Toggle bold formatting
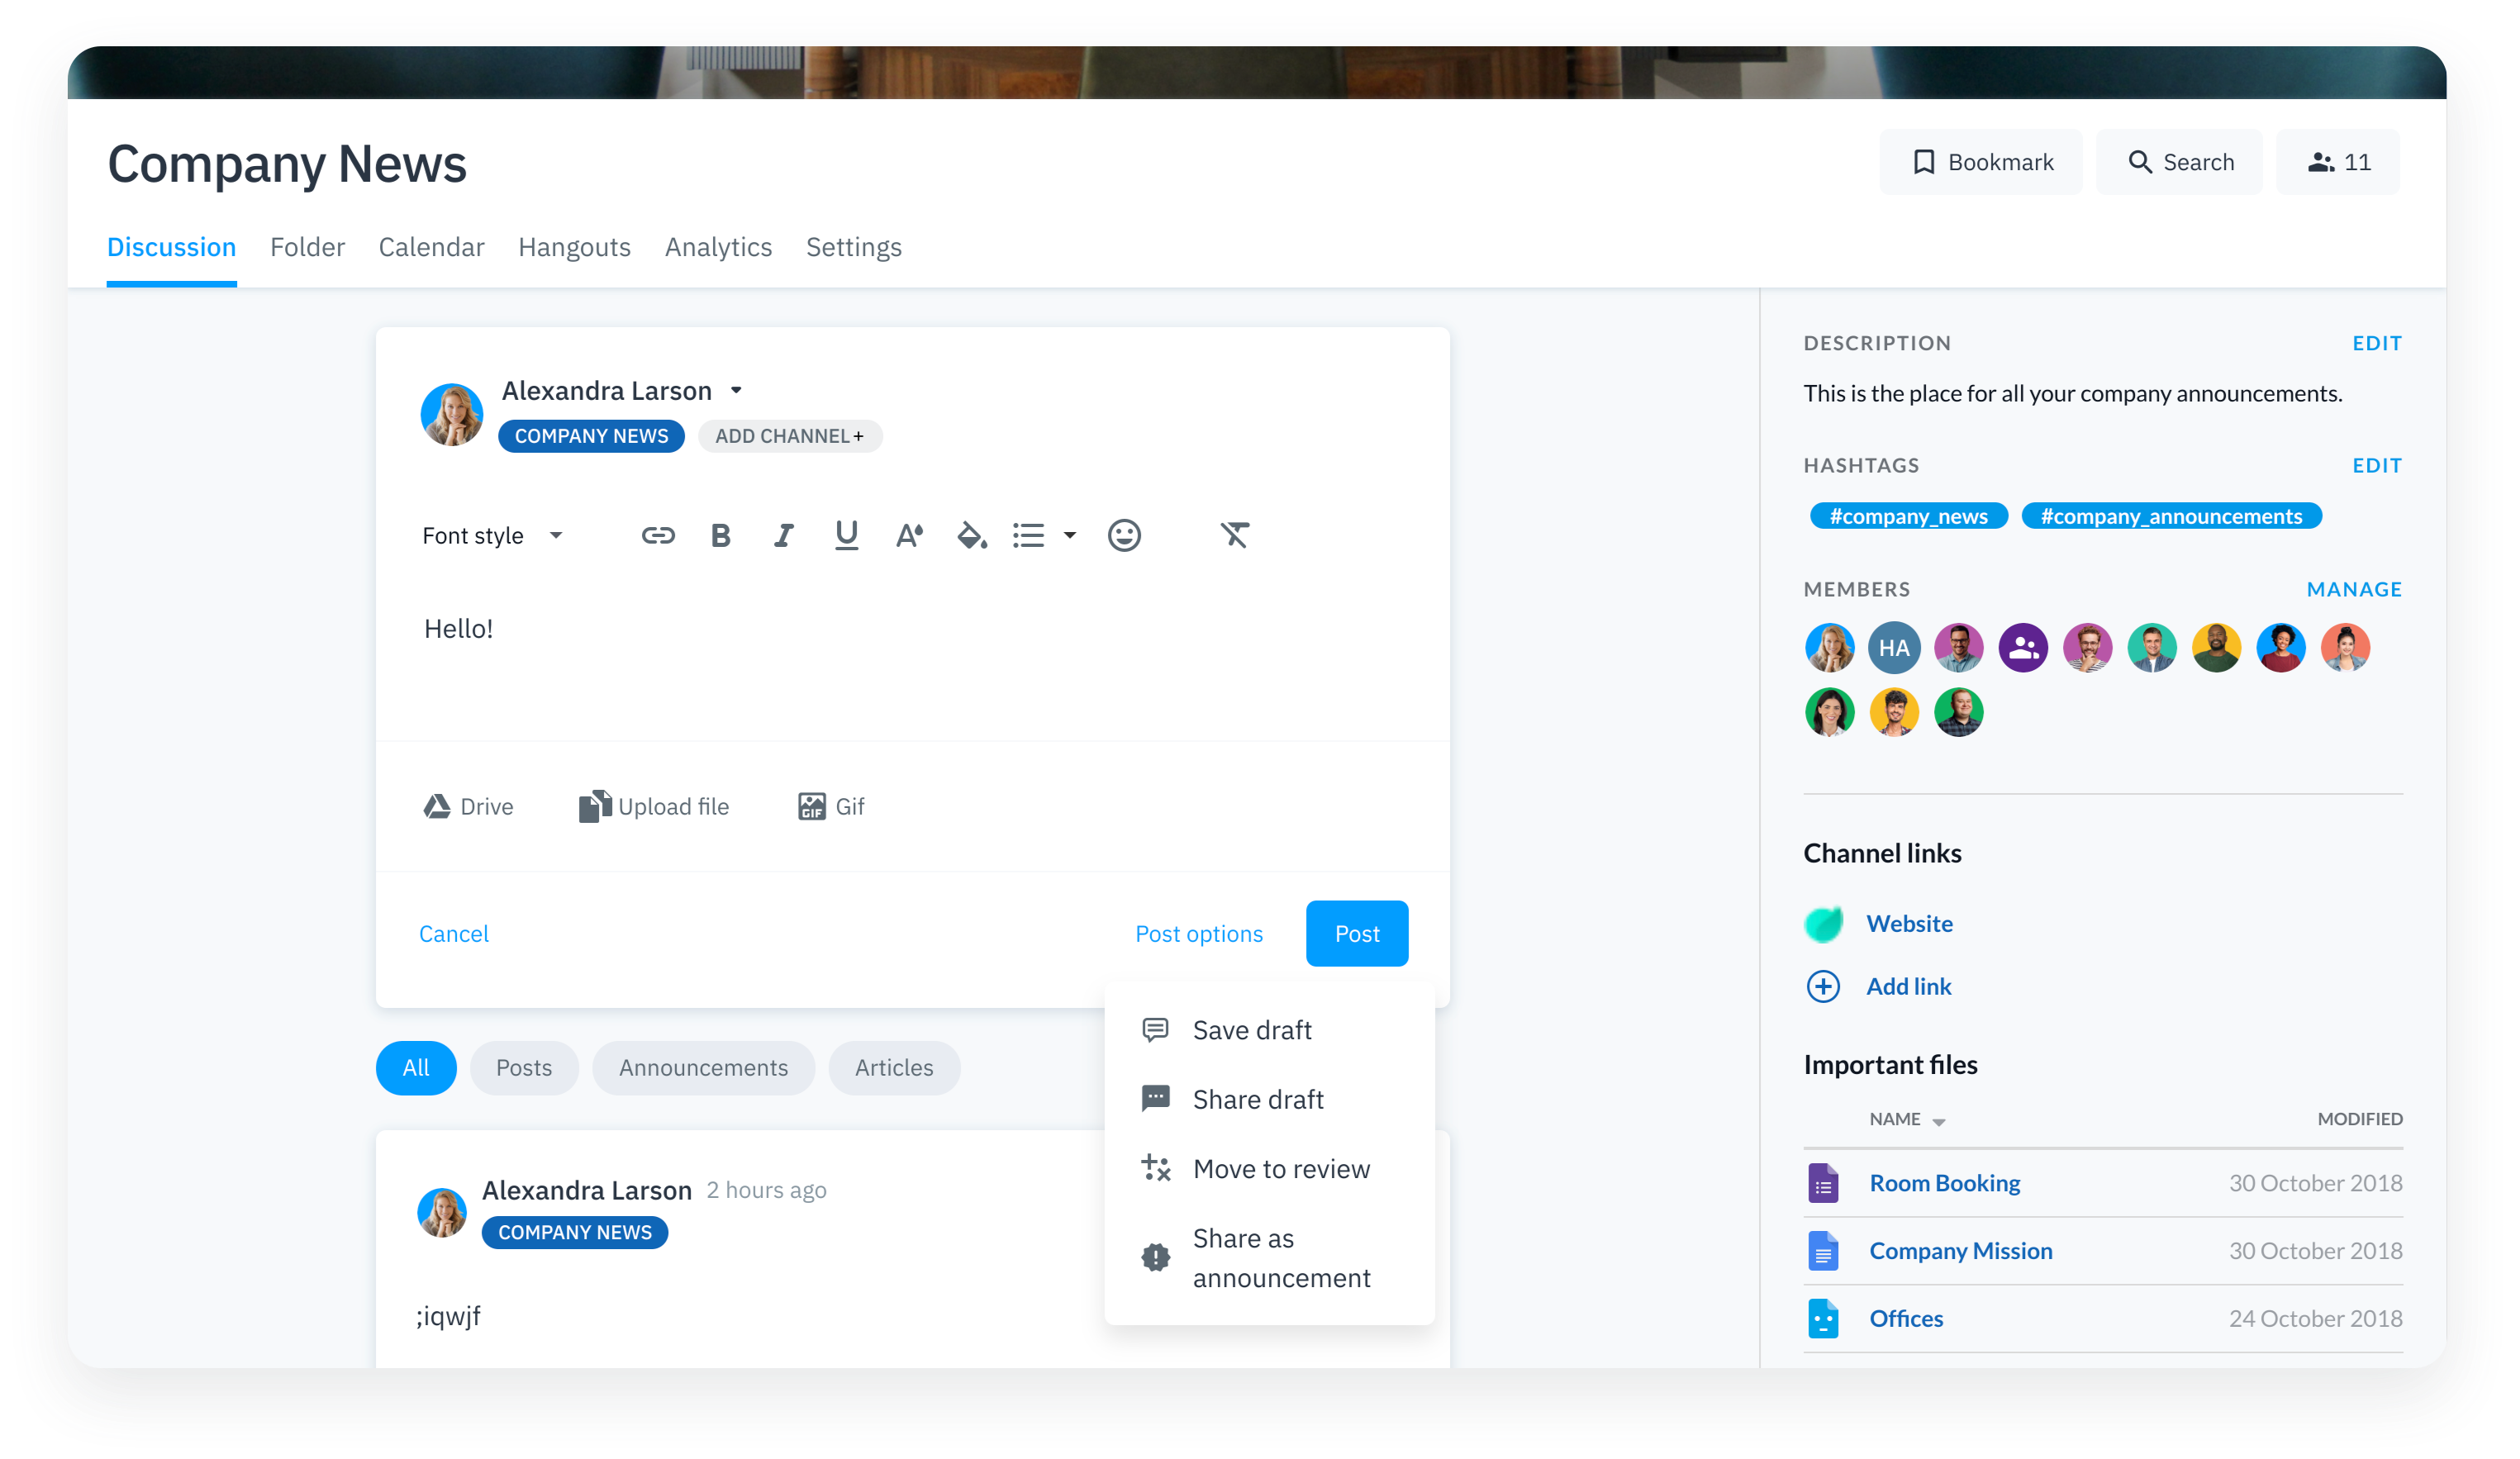 pos(720,536)
